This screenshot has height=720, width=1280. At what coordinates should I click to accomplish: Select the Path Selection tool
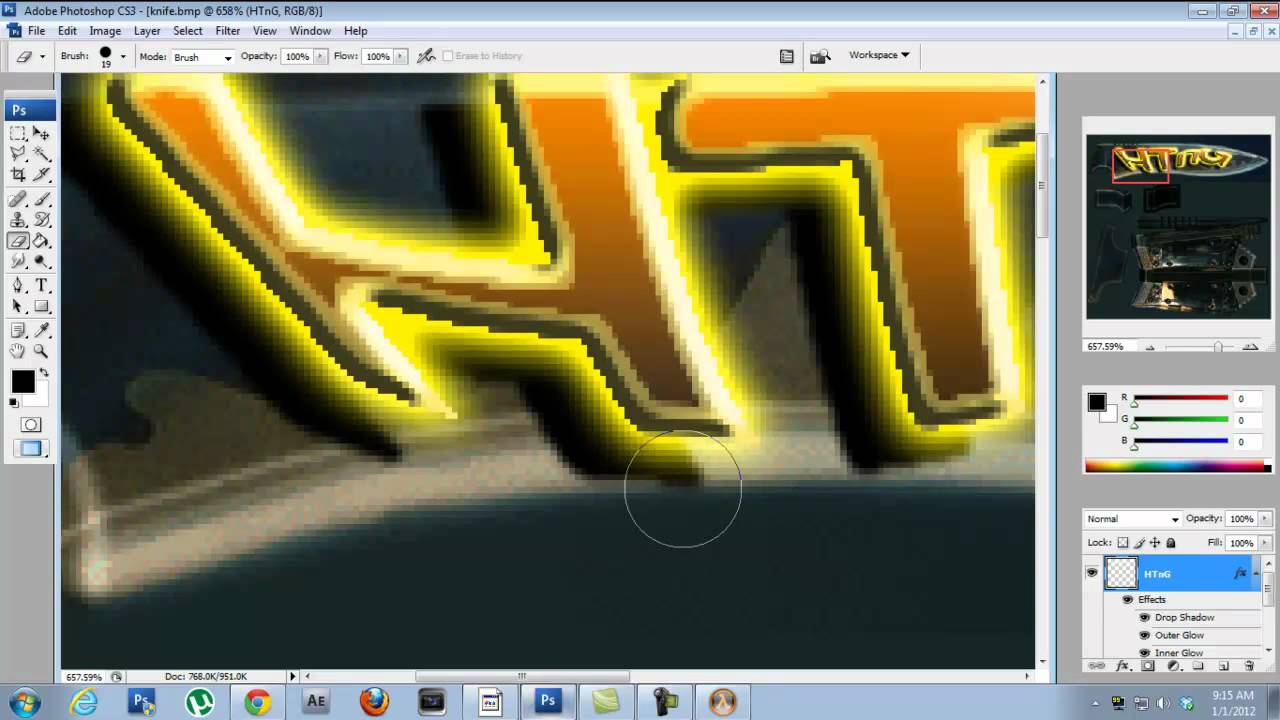point(18,307)
